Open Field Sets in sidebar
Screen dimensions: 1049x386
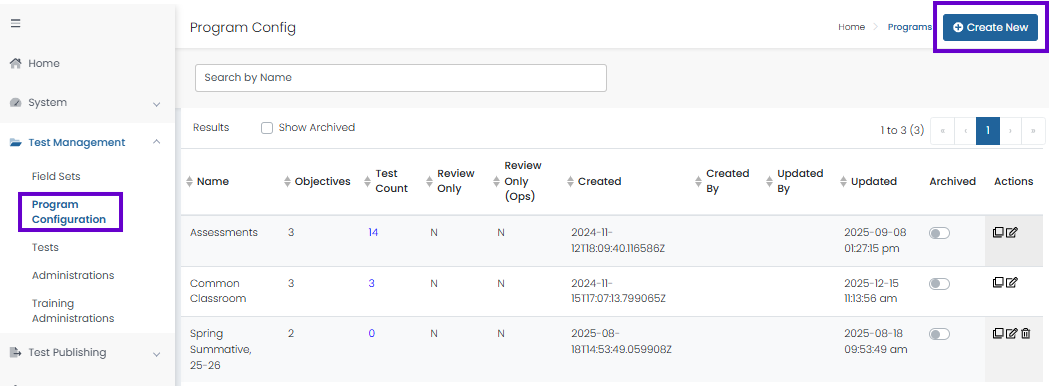coord(56,177)
